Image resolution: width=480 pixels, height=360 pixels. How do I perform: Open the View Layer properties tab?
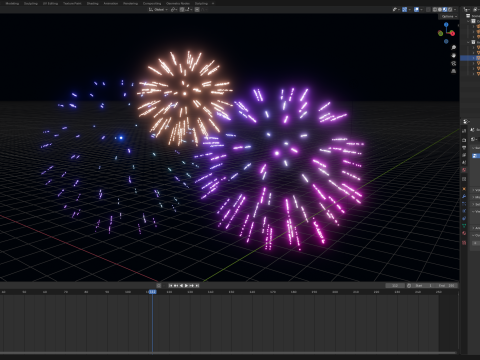point(464,155)
